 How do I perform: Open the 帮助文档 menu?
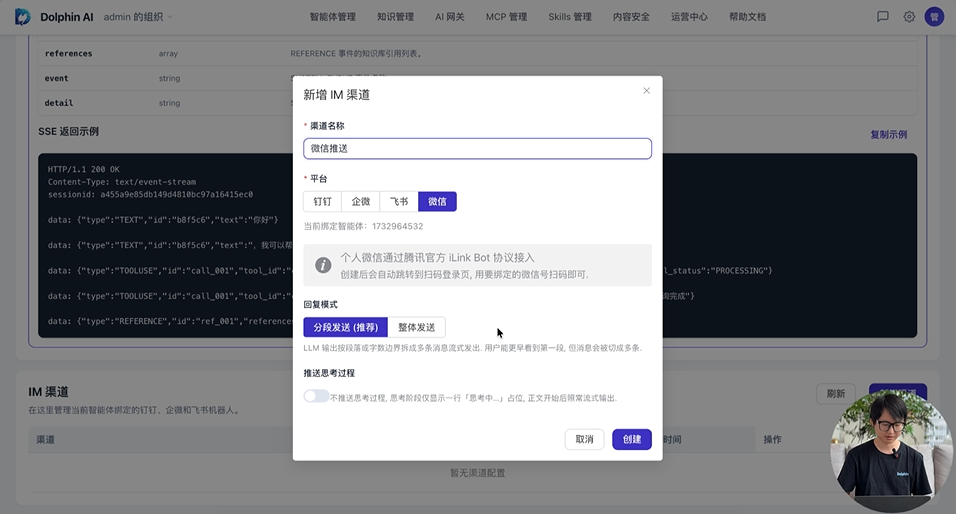point(747,17)
